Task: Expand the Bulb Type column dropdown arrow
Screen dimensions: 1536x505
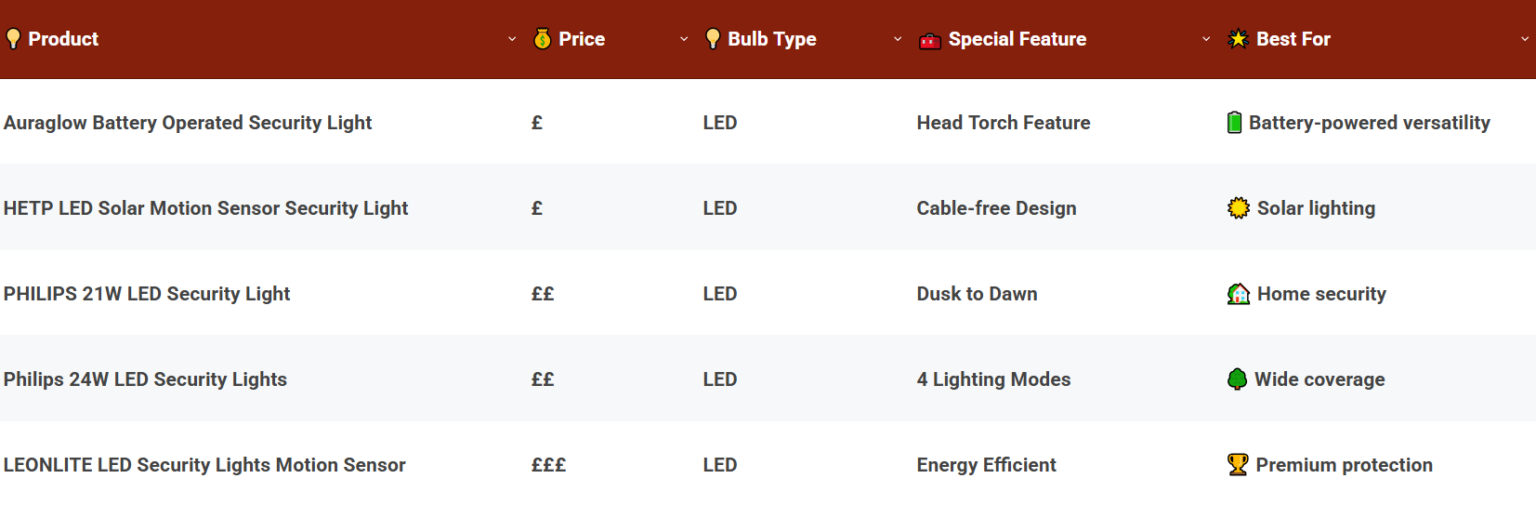Action: tap(897, 39)
